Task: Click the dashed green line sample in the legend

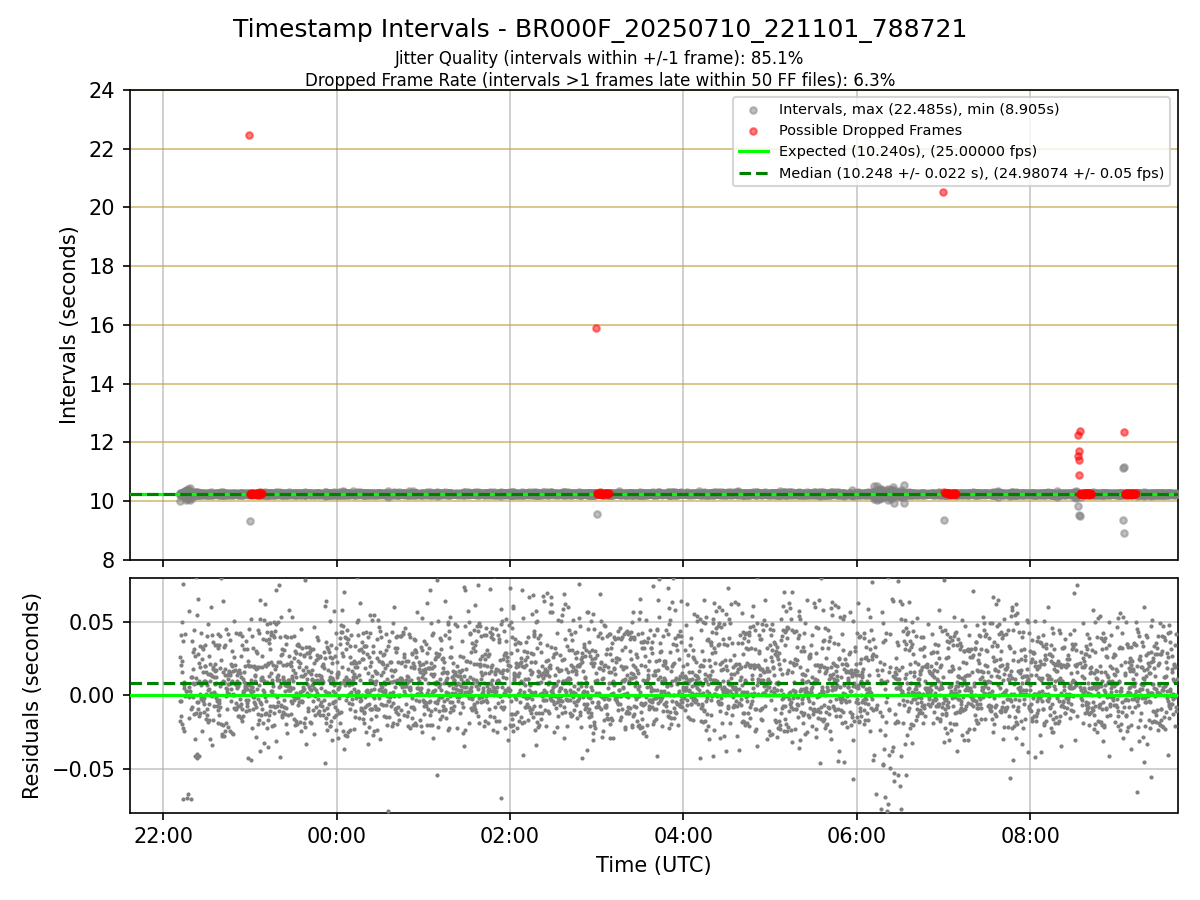Action: pos(753,173)
